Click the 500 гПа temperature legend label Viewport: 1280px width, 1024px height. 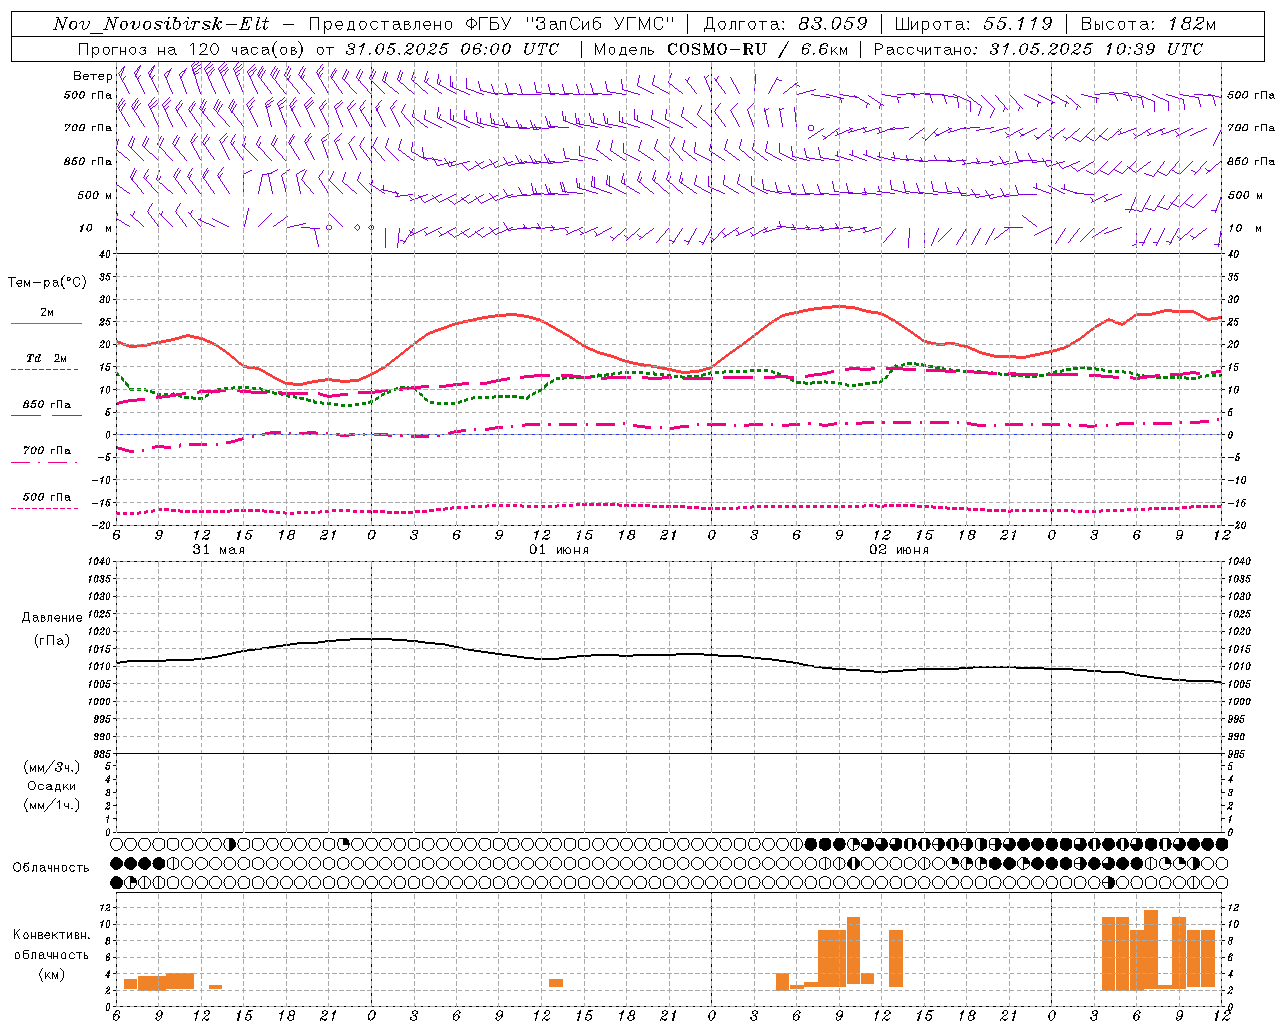pyautogui.click(x=47, y=497)
